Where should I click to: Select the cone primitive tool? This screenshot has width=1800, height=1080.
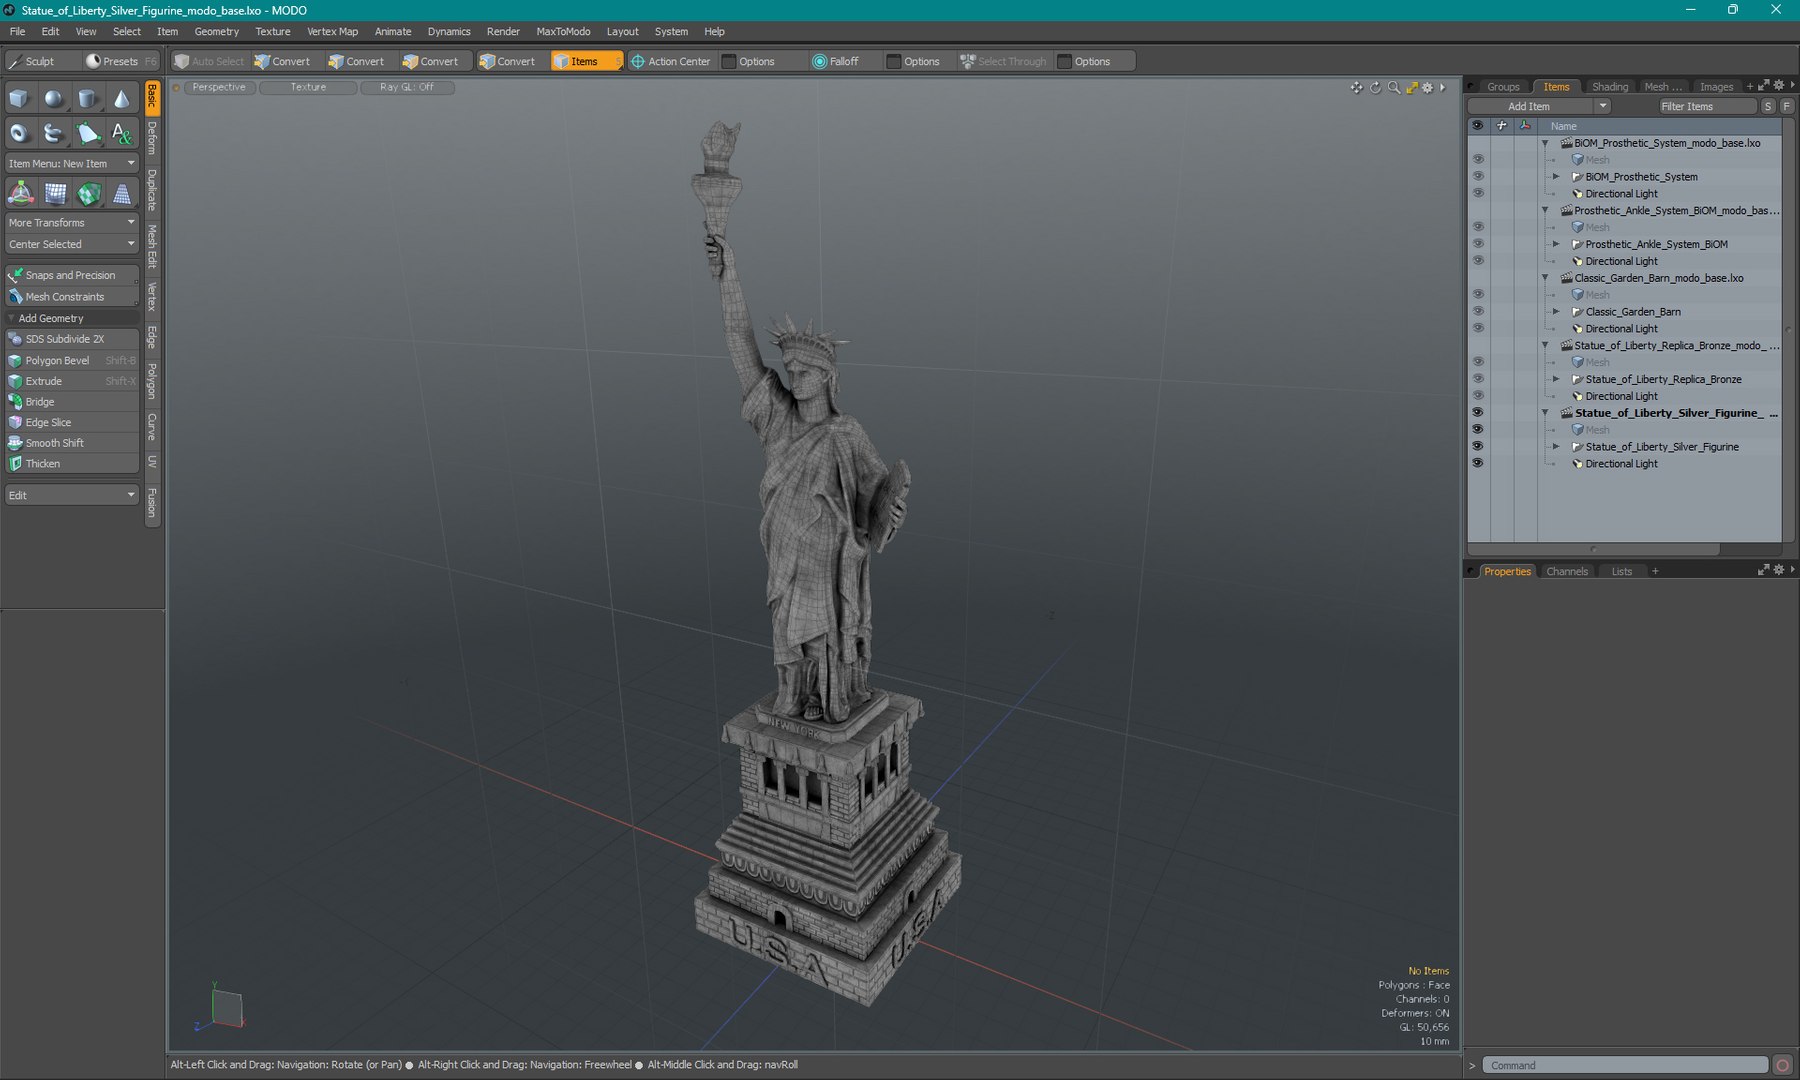click(121, 99)
